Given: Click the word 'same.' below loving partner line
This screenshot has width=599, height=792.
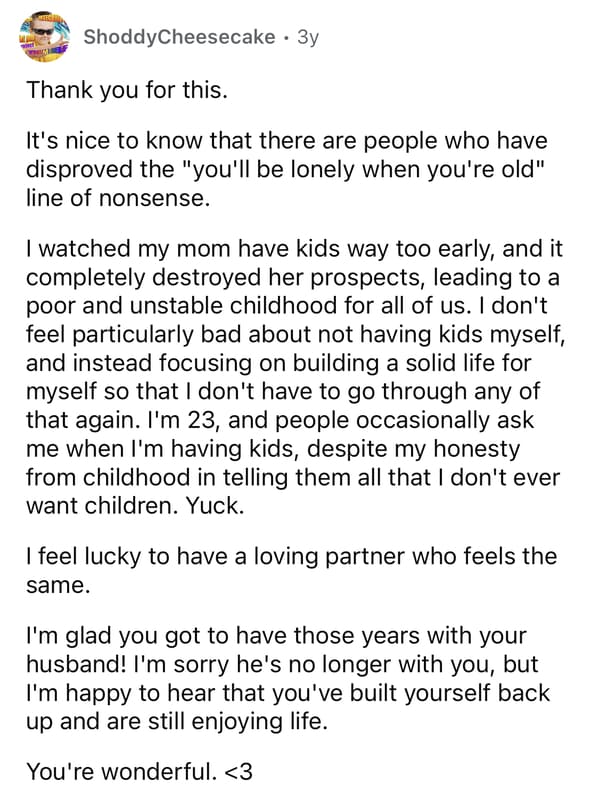Looking at the screenshot, I should (x=58, y=586).
